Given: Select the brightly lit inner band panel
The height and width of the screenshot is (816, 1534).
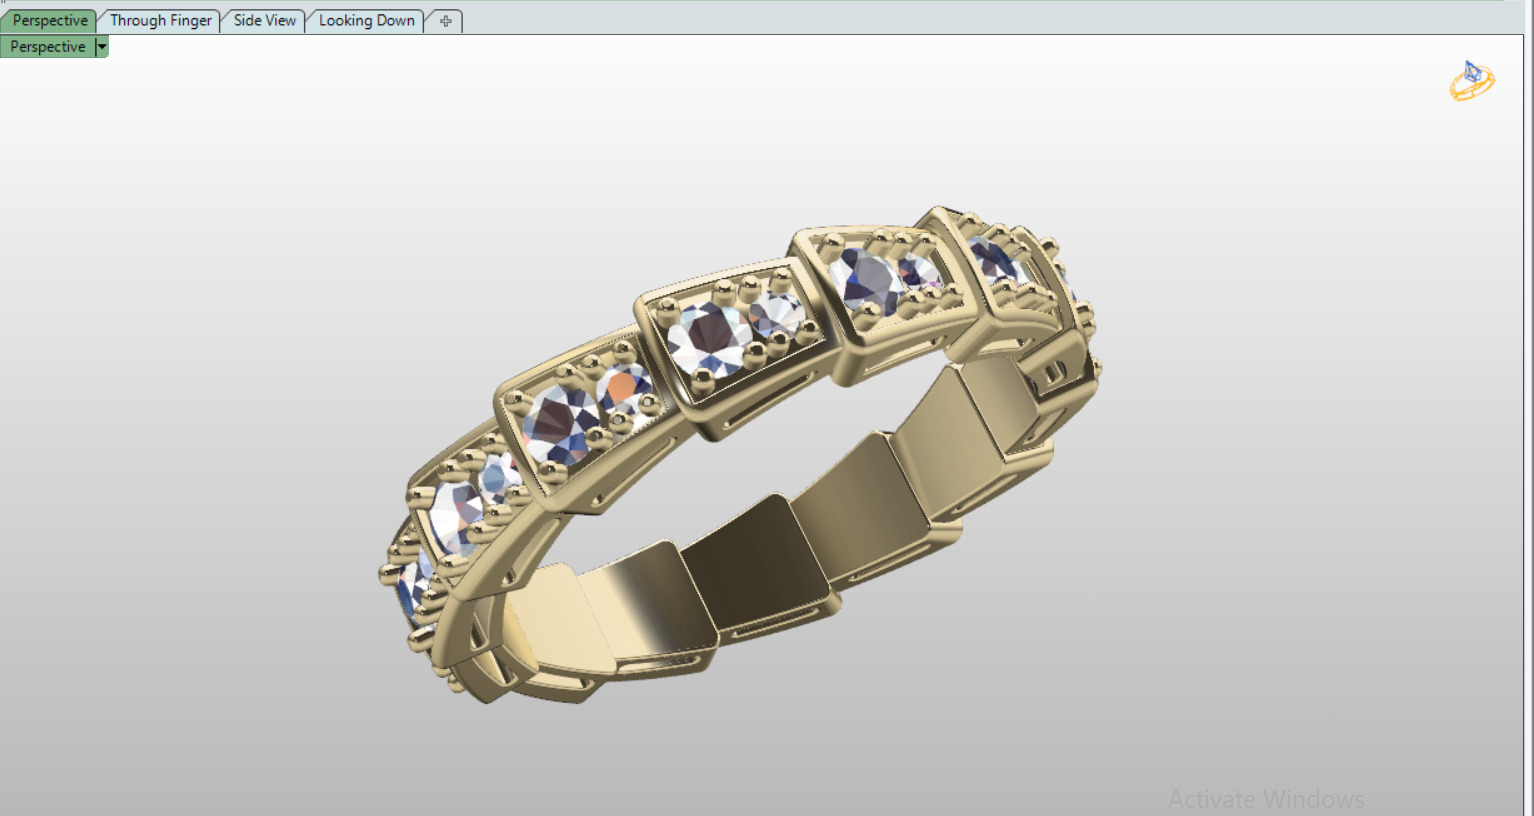Looking at the screenshot, I should click(644, 607).
